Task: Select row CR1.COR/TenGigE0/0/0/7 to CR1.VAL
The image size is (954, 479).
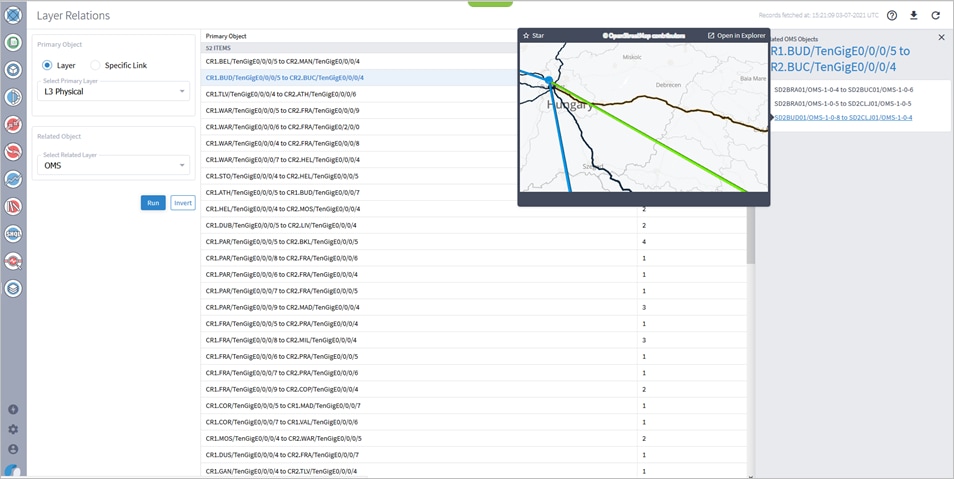Action: tap(473, 422)
